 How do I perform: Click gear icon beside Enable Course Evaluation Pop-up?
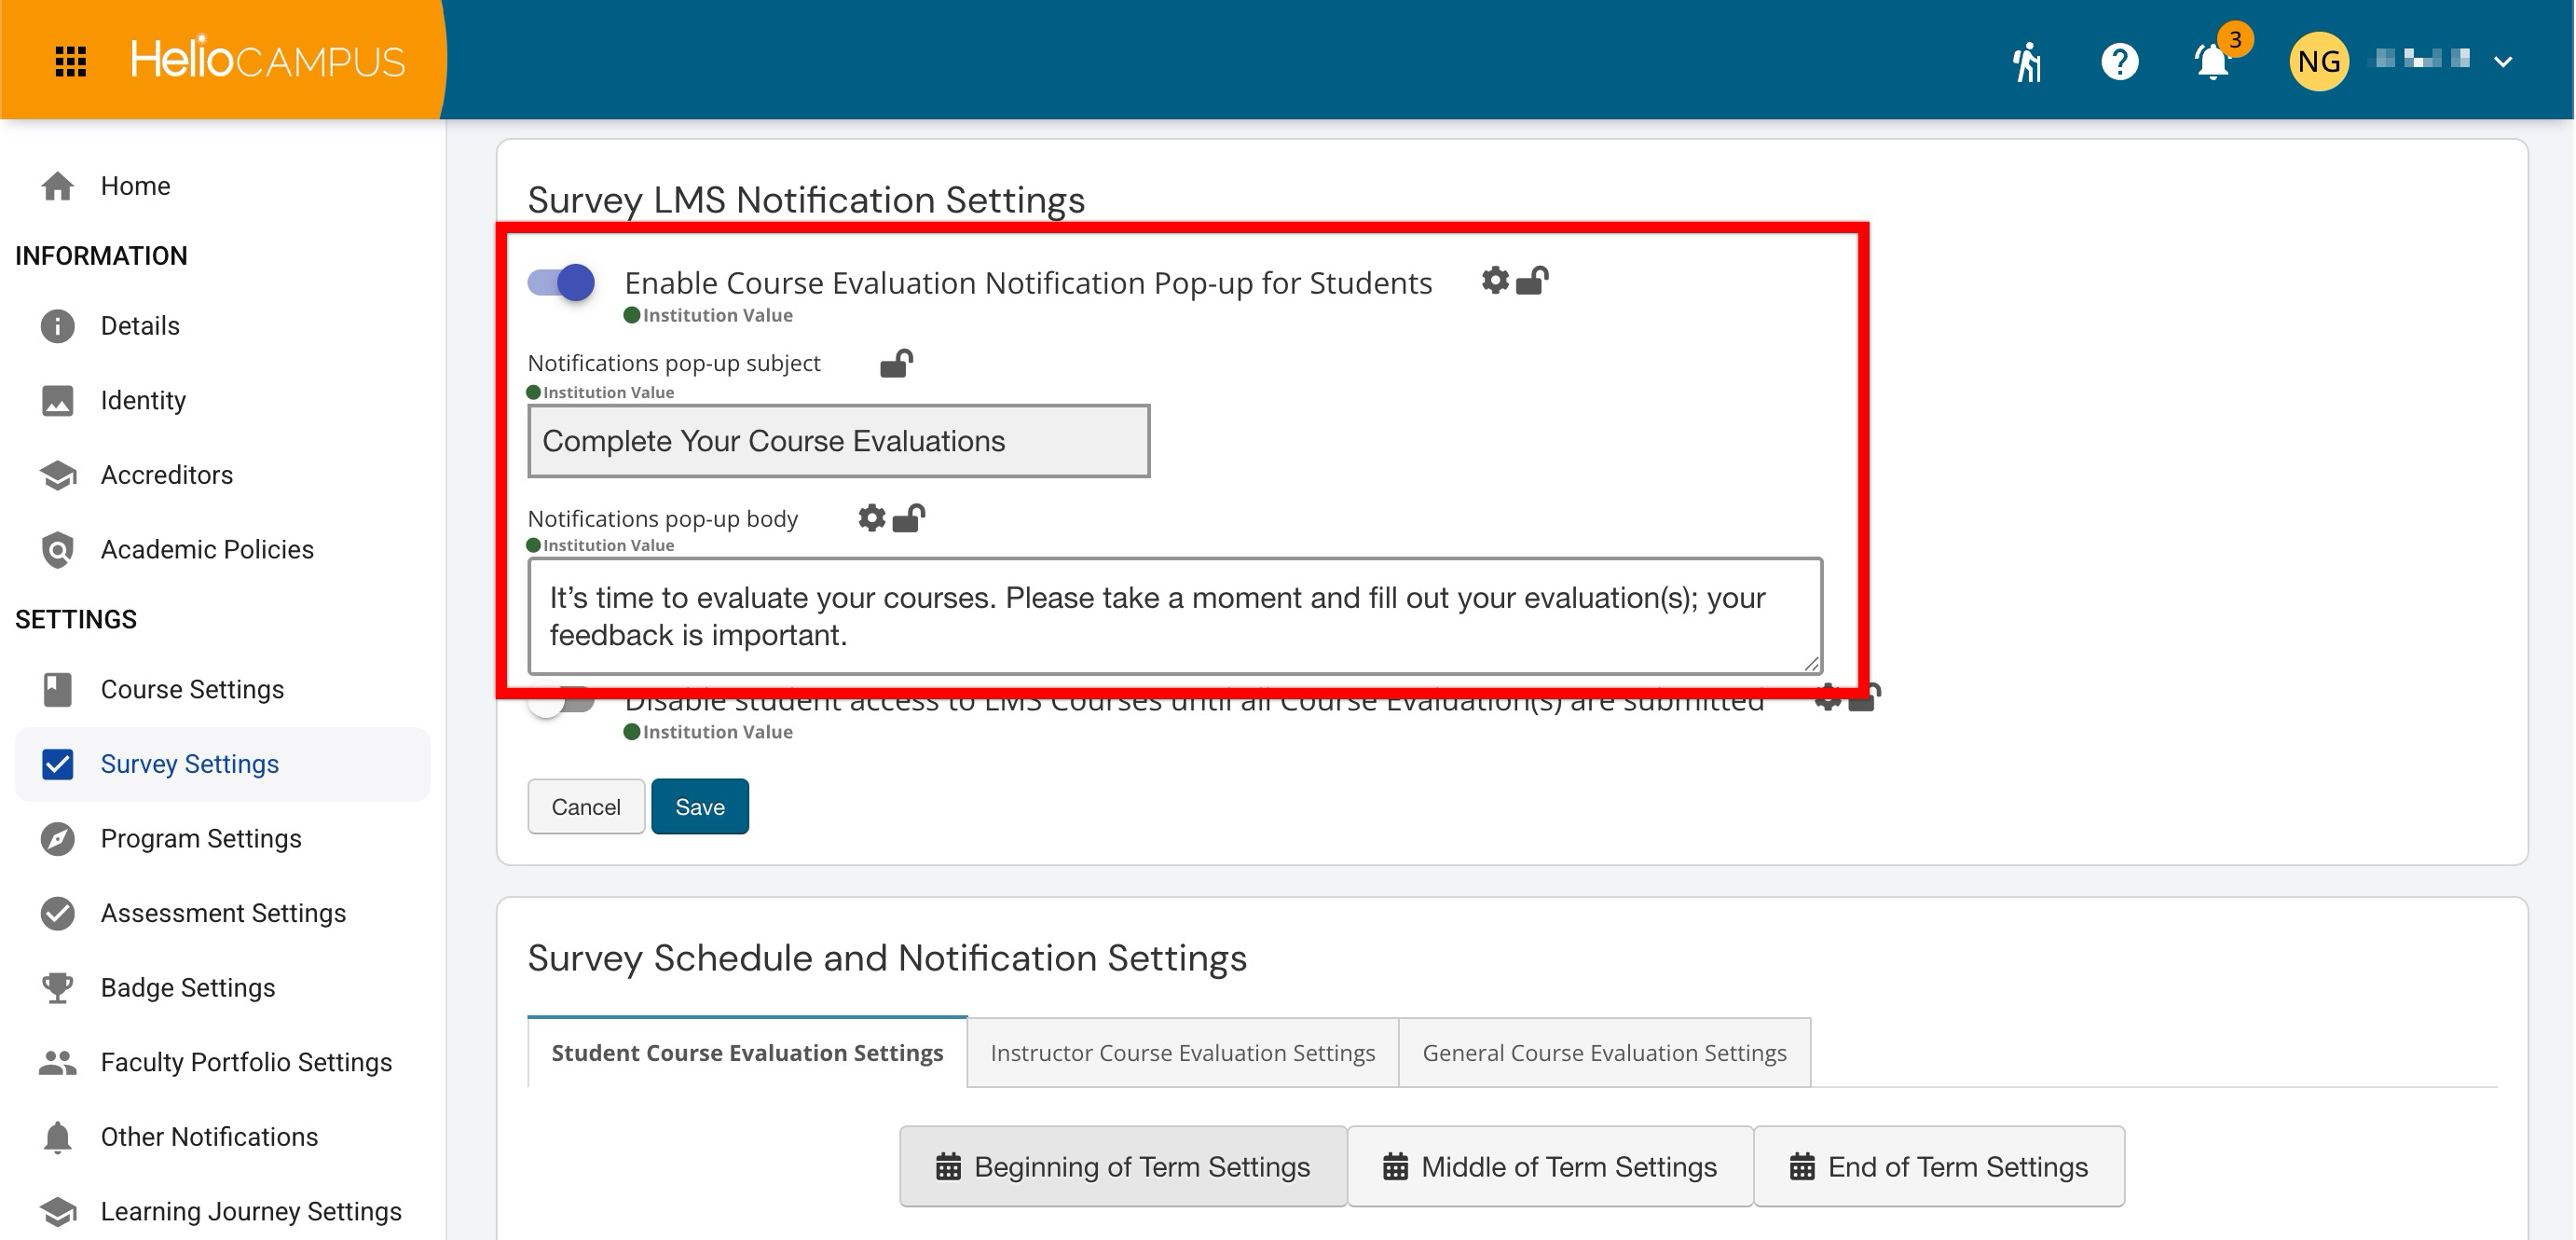tap(1495, 281)
